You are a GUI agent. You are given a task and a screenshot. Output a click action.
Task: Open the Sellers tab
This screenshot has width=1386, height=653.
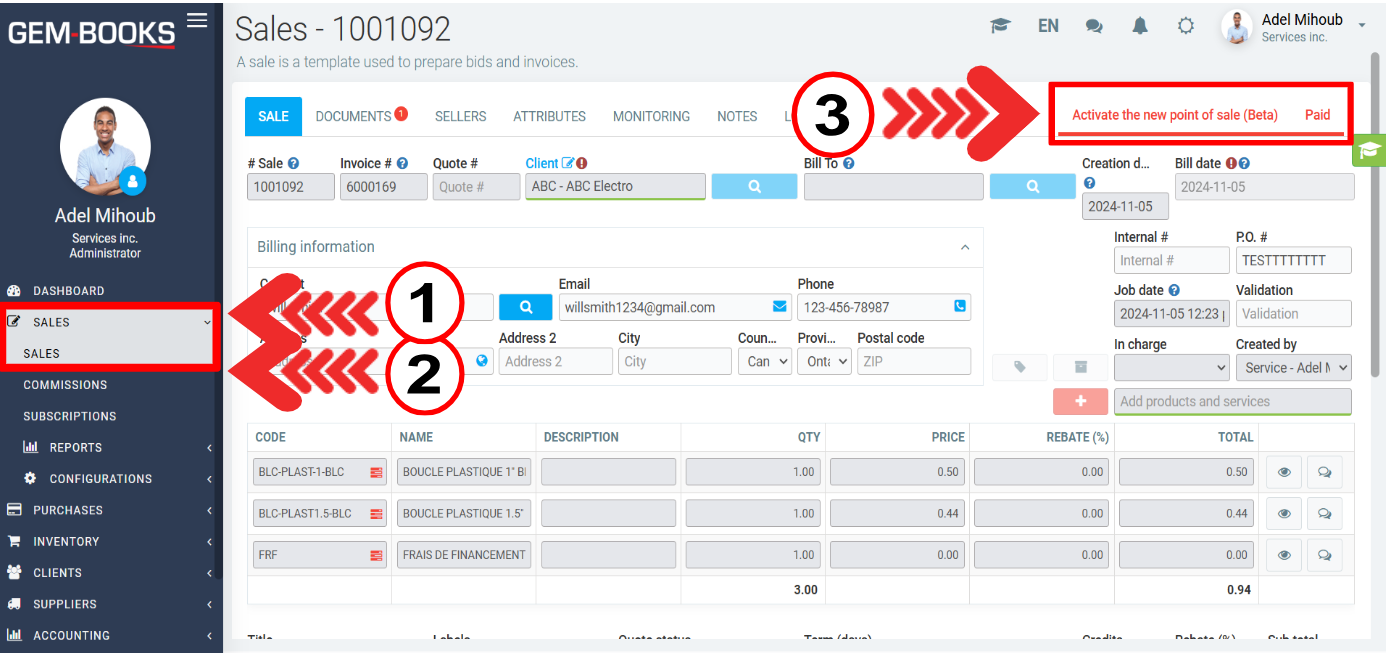pos(460,116)
